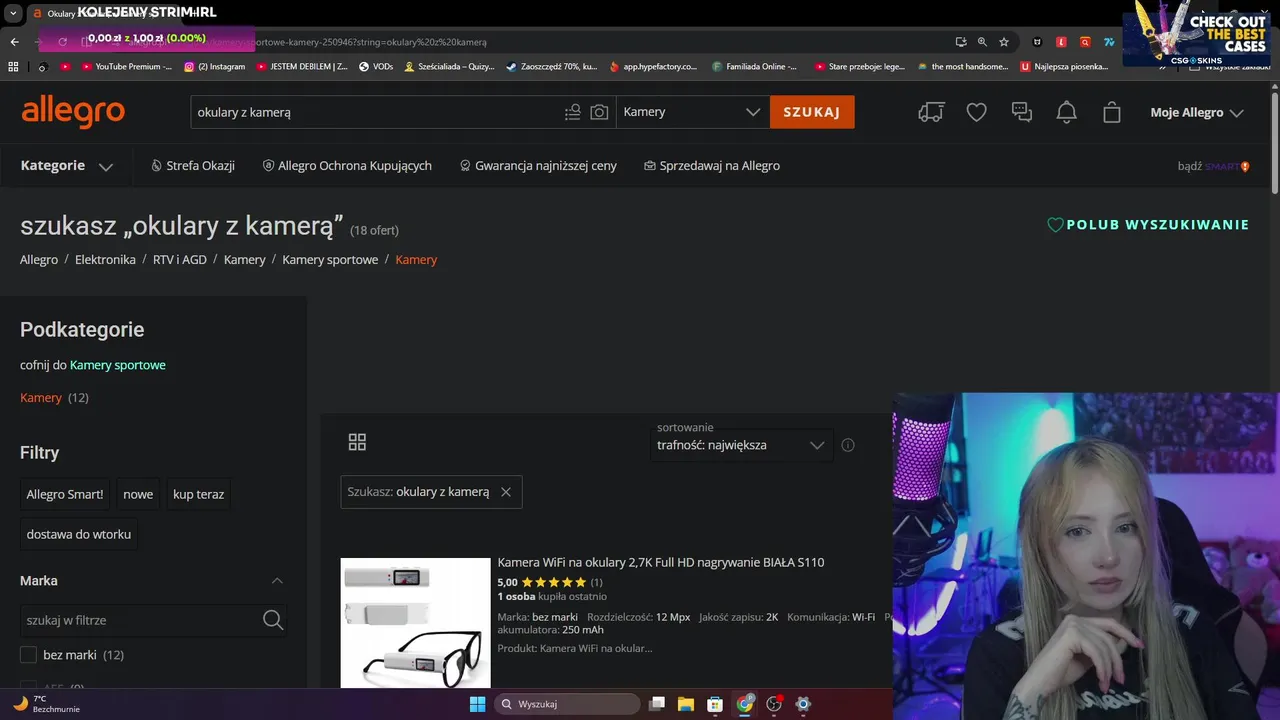Collapse the 'Marka' filter section
This screenshot has width=1280, height=720.
pos(277,581)
